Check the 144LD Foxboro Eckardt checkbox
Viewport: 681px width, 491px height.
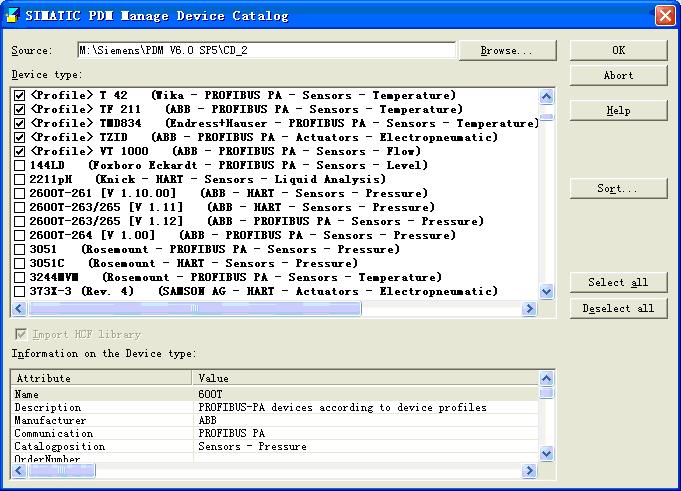point(20,165)
